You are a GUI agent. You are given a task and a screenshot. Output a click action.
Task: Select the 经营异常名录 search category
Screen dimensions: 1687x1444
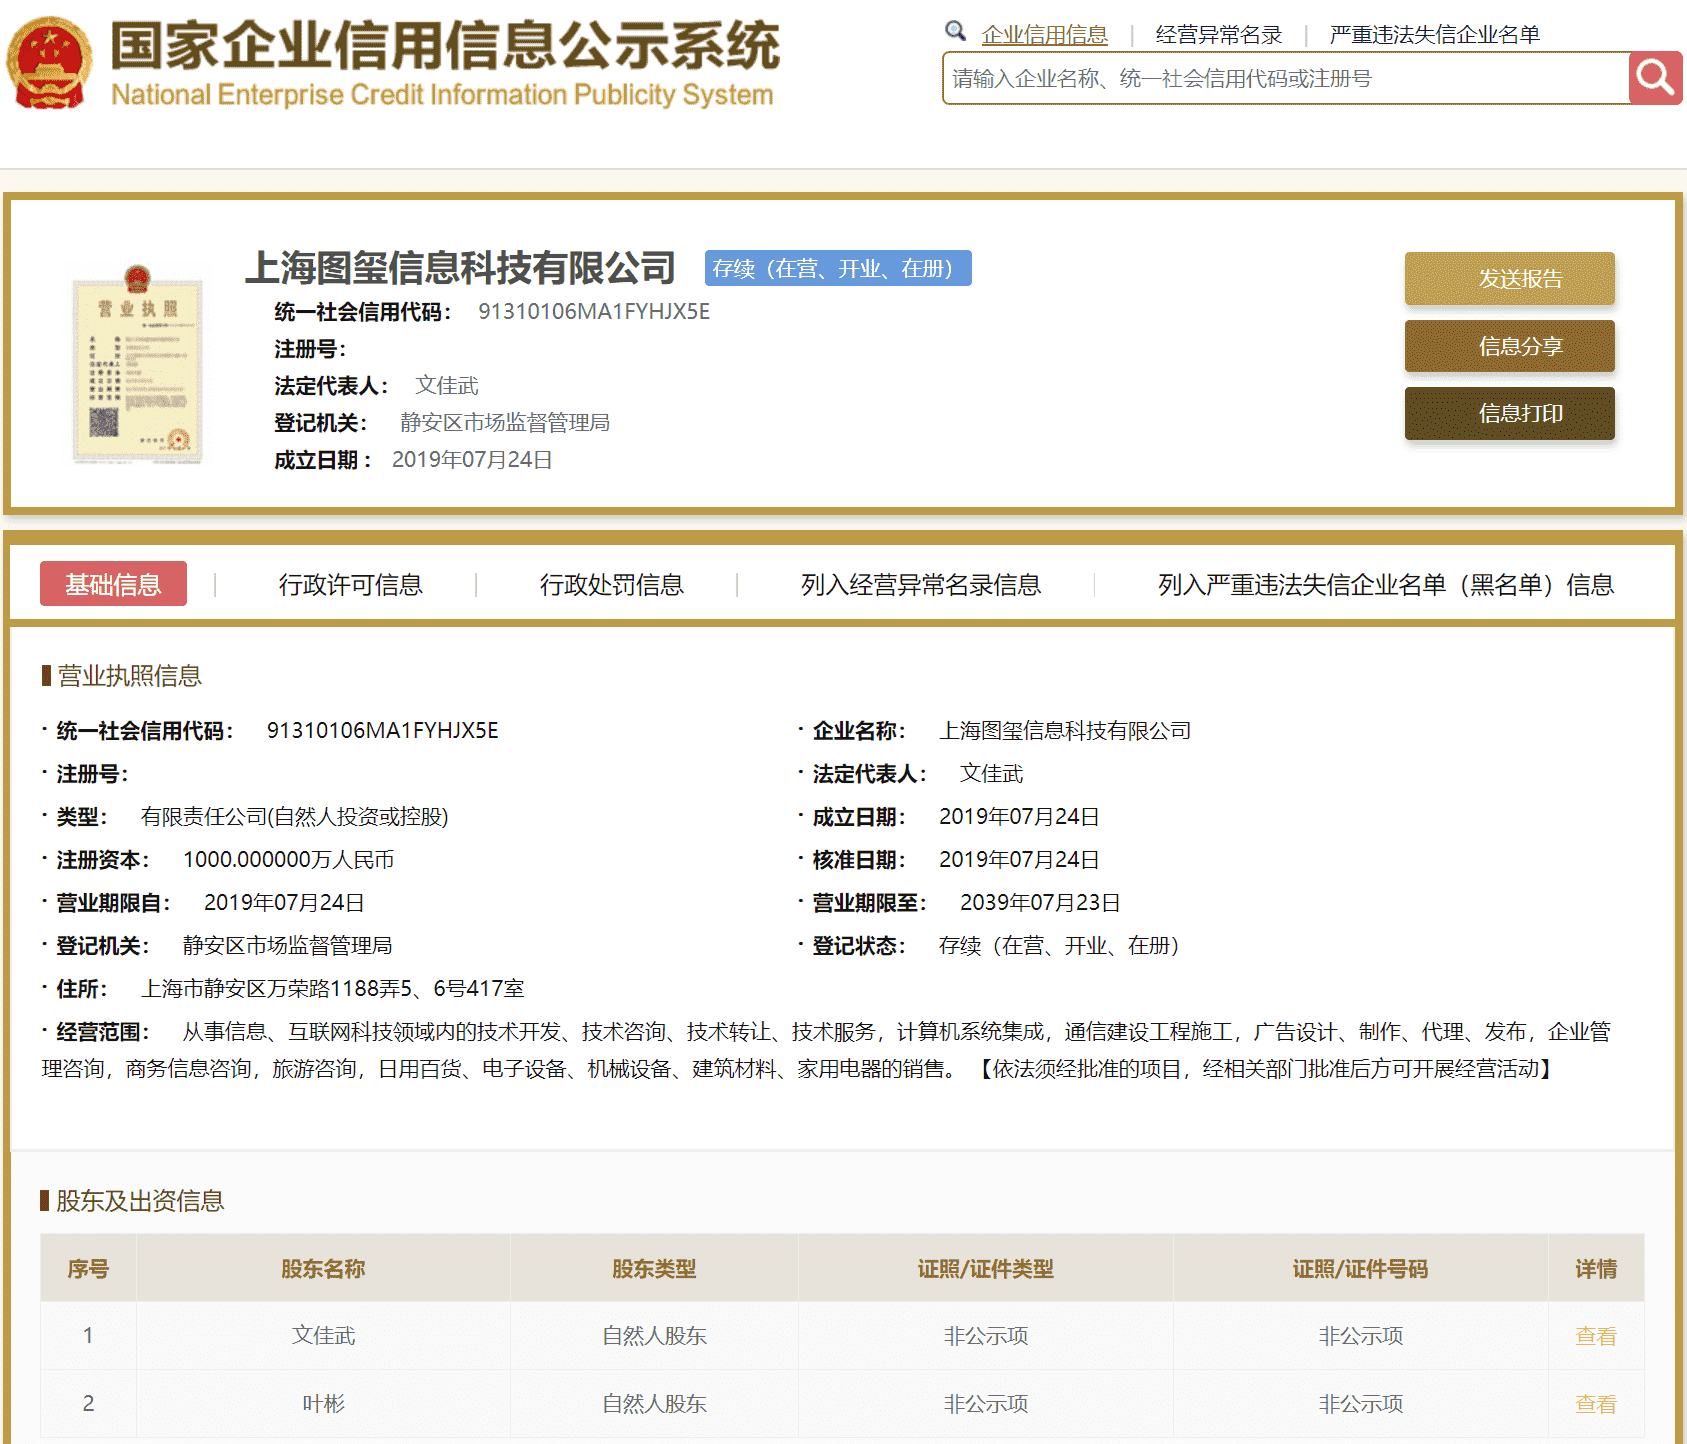(x=1218, y=35)
